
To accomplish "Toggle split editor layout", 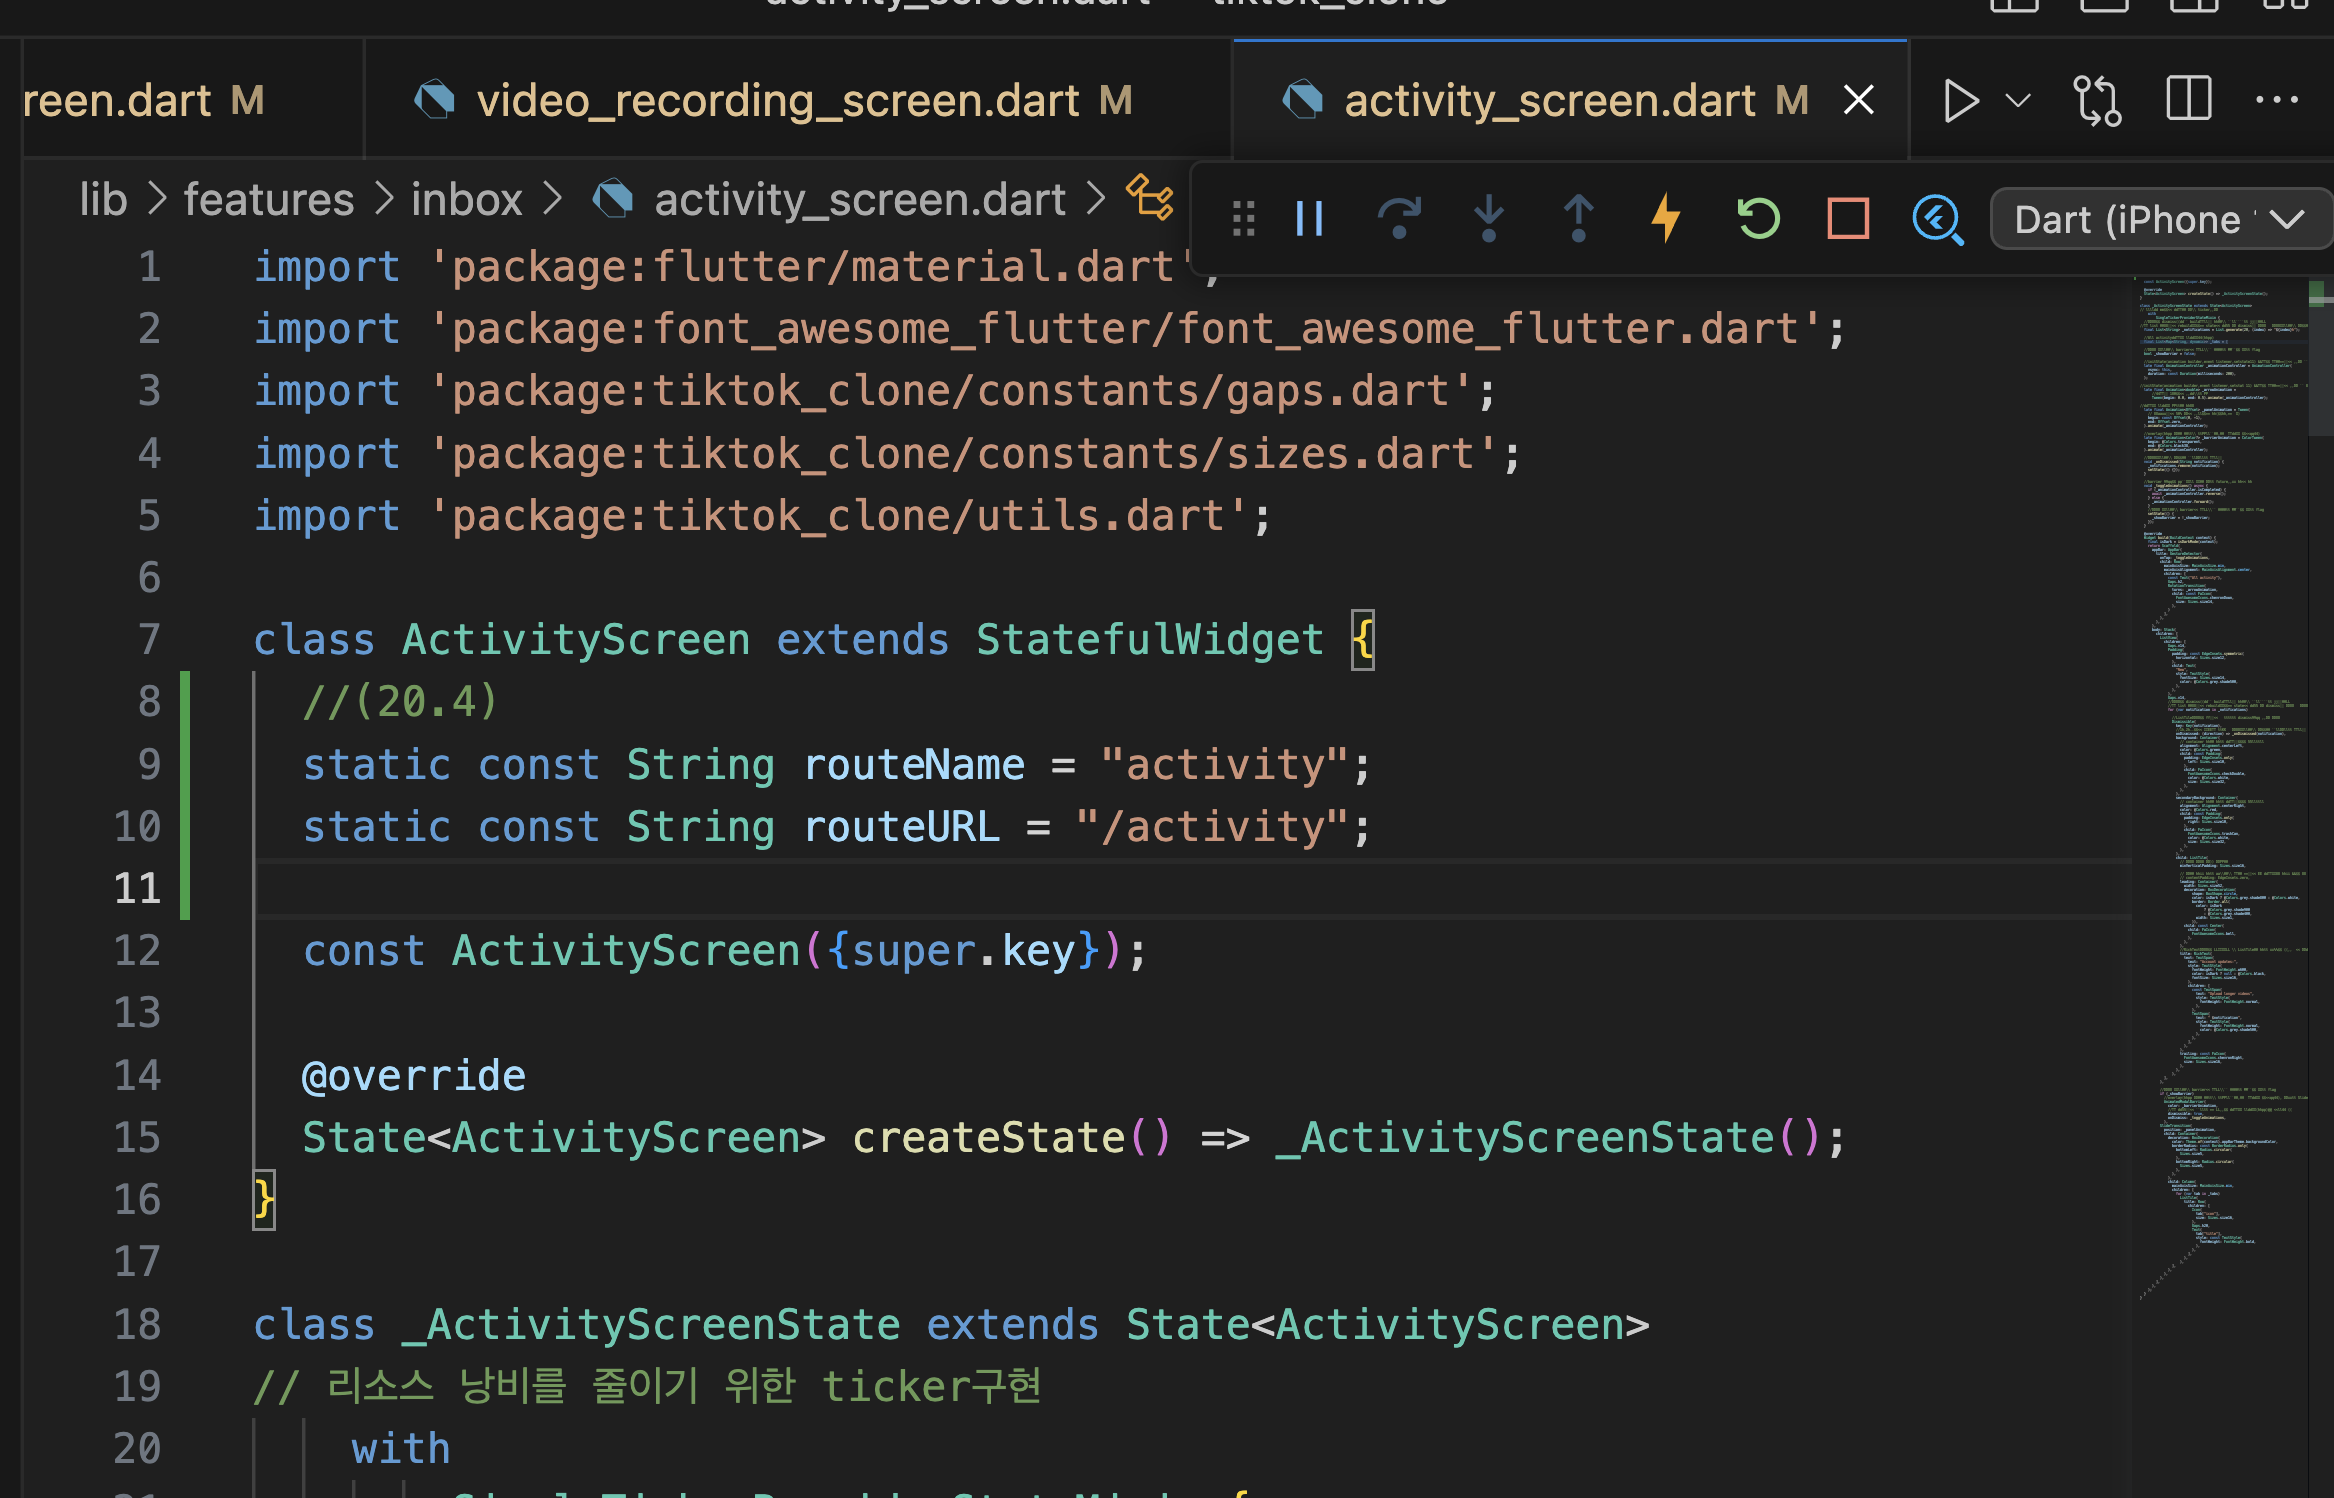I will (x=2188, y=101).
